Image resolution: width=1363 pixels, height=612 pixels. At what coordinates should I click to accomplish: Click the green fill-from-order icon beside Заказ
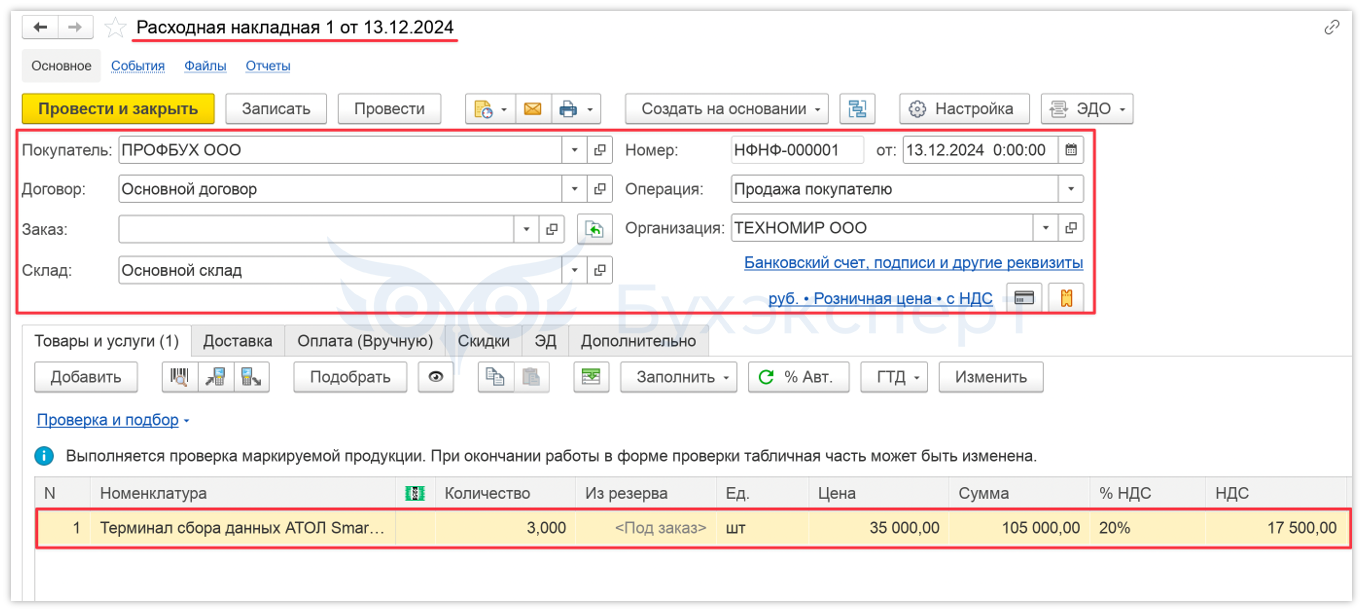(594, 229)
